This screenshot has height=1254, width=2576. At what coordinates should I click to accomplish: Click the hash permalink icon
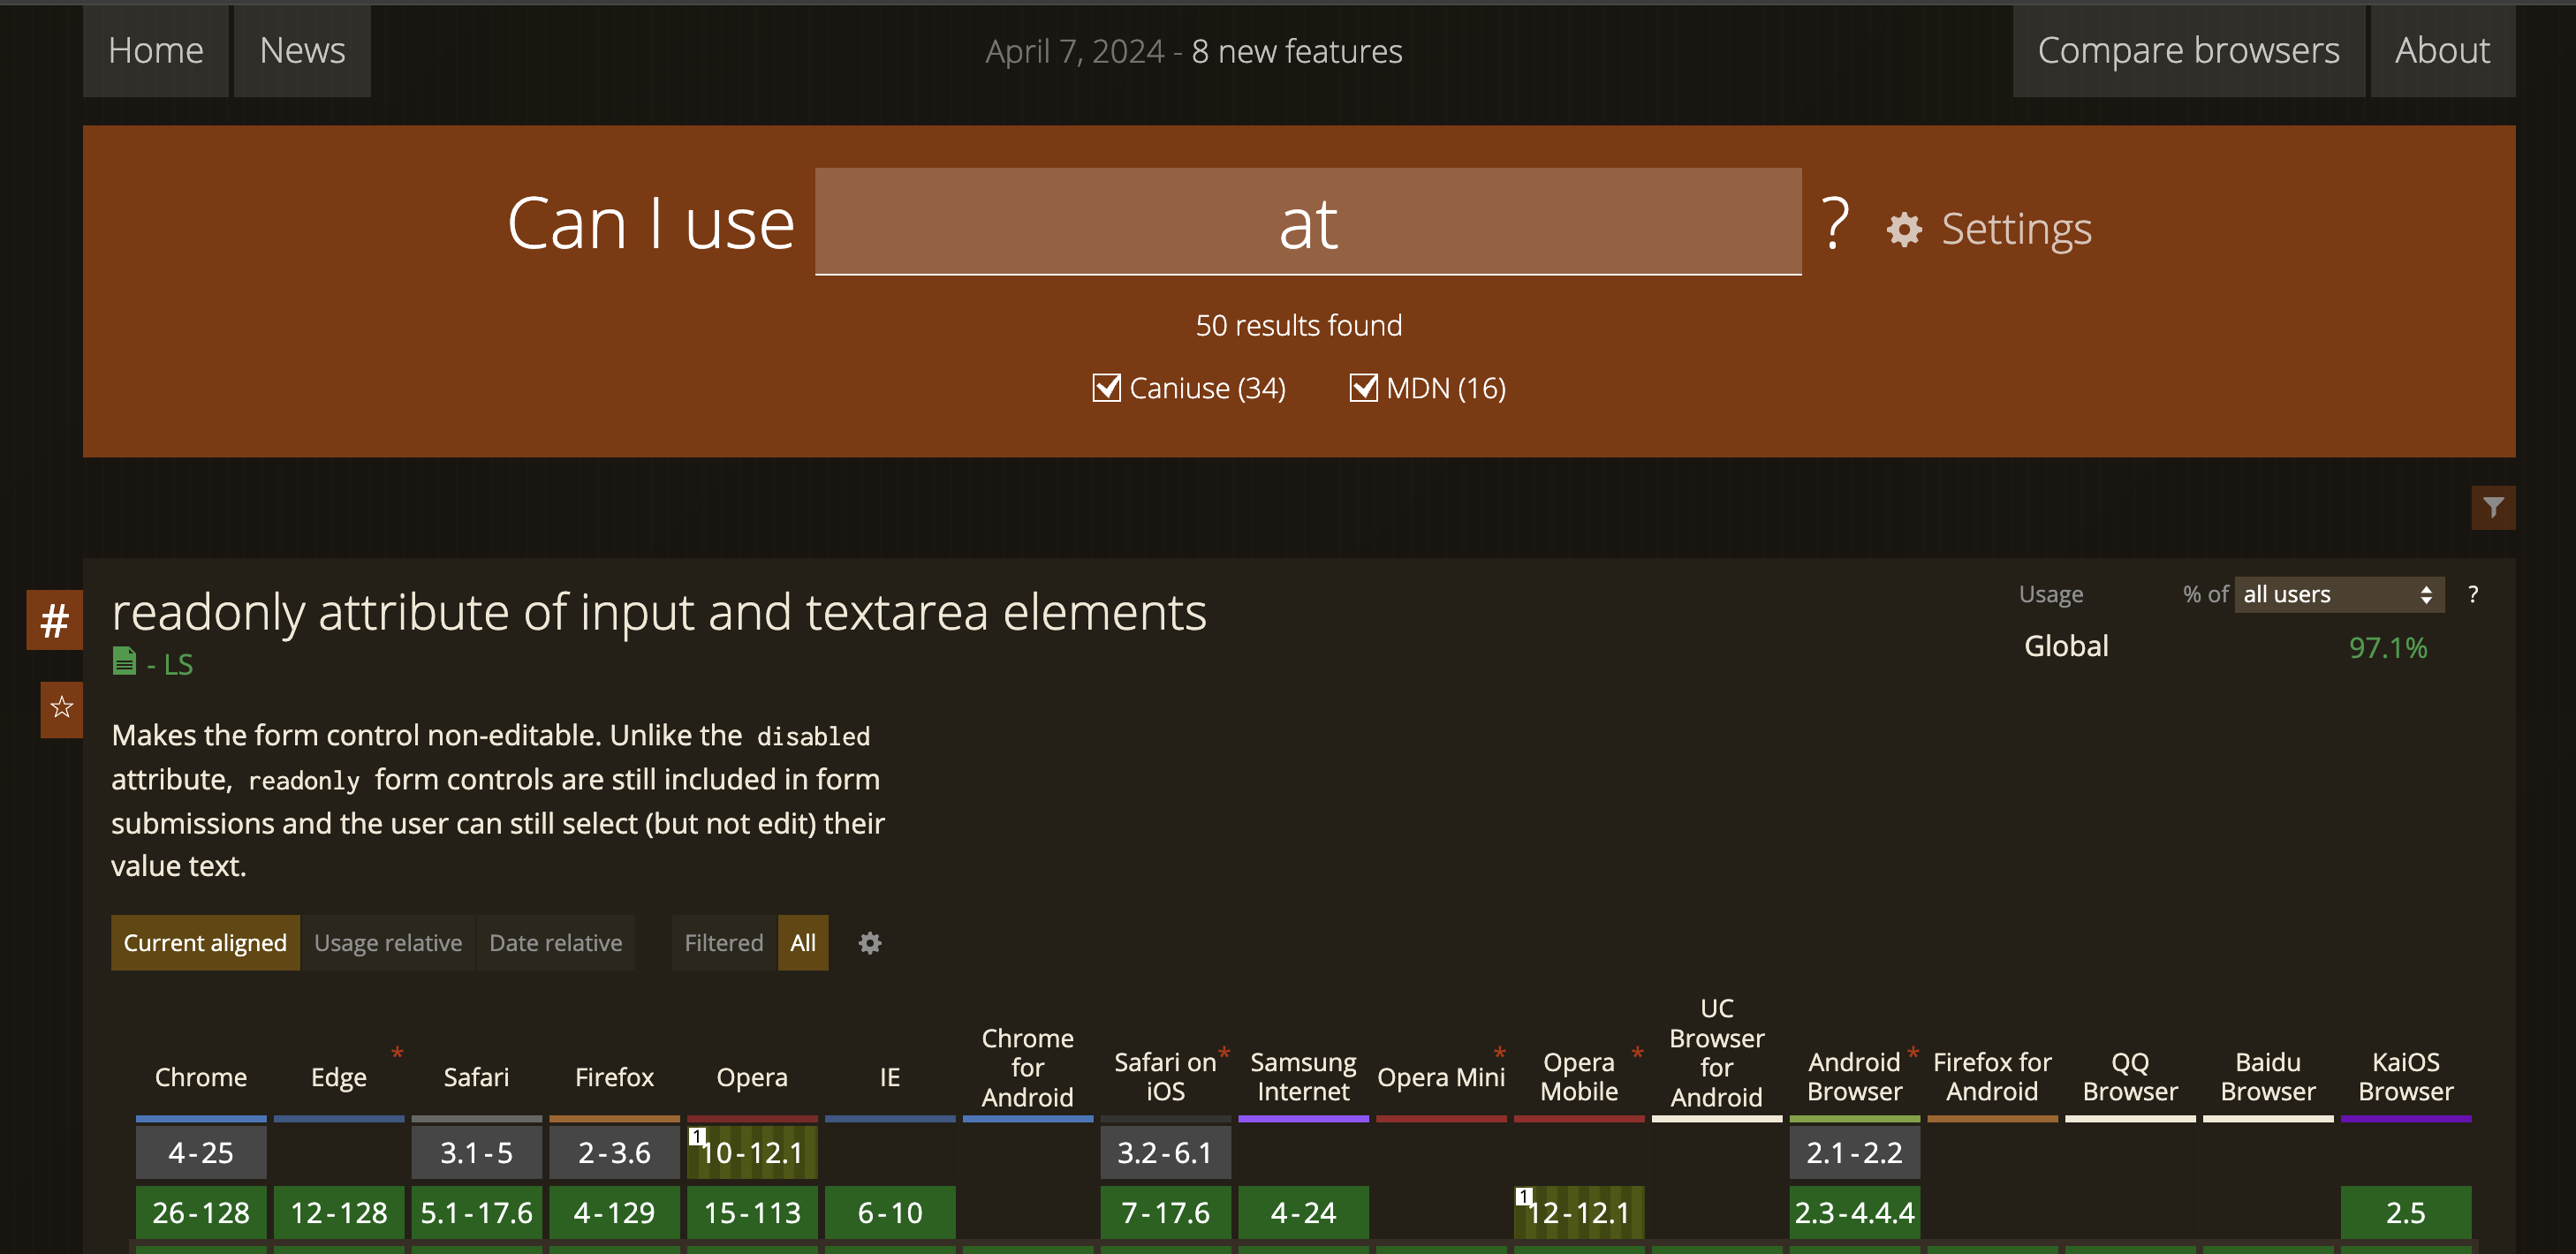click(x=54, y=621)
